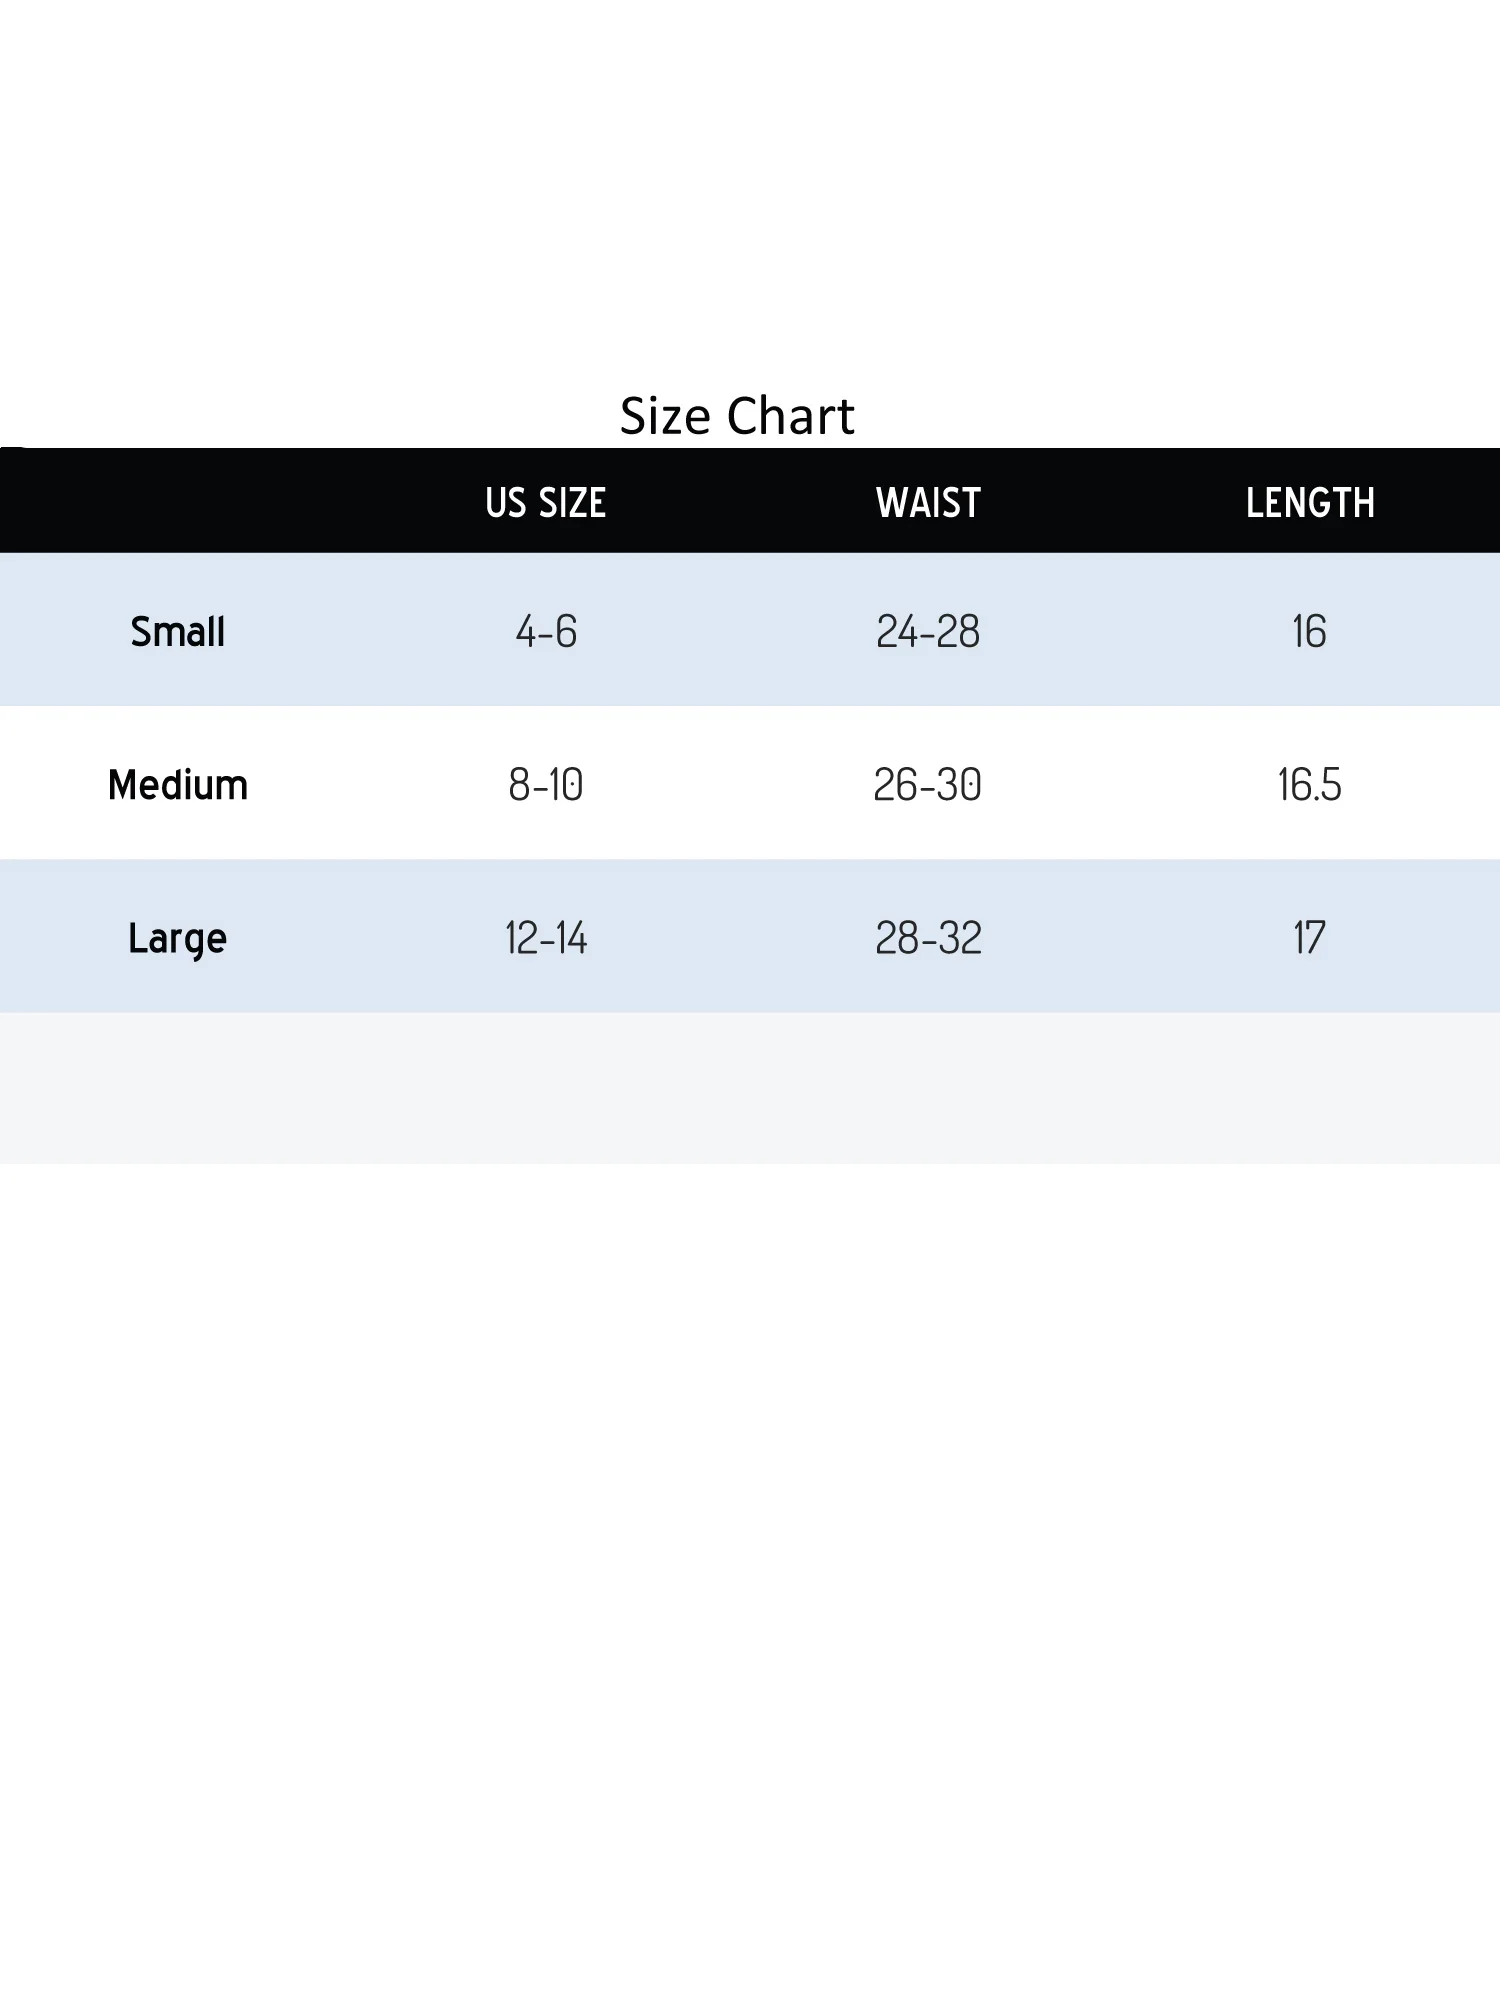
Task: Select the 12-14 US size cell
Action: point(546,938)
